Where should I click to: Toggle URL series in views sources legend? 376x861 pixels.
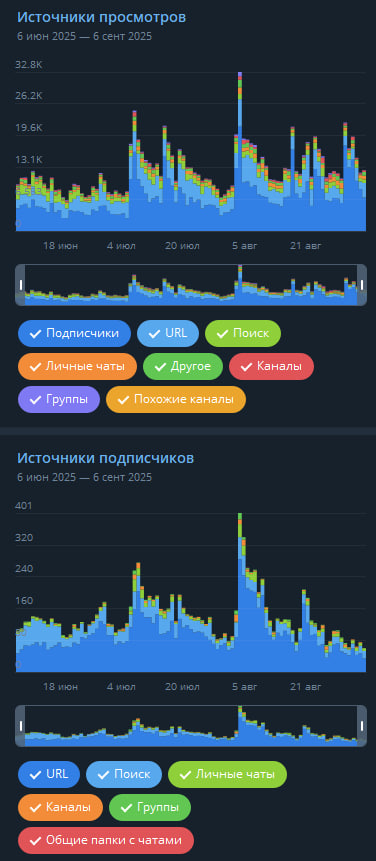[x=167, y=333]
